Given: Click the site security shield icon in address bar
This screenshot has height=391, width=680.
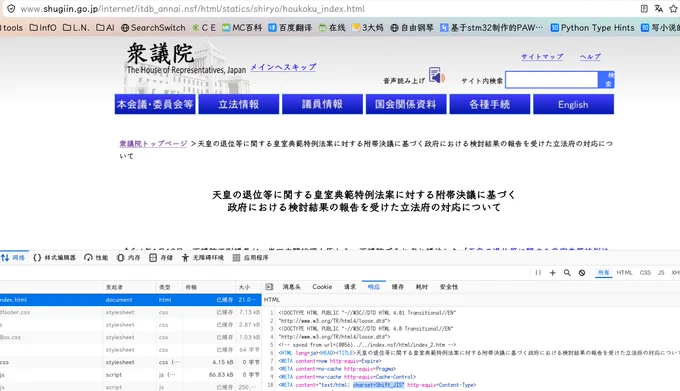Looking at the screenshot, I should pyautogui.click(x=11, y=9).
